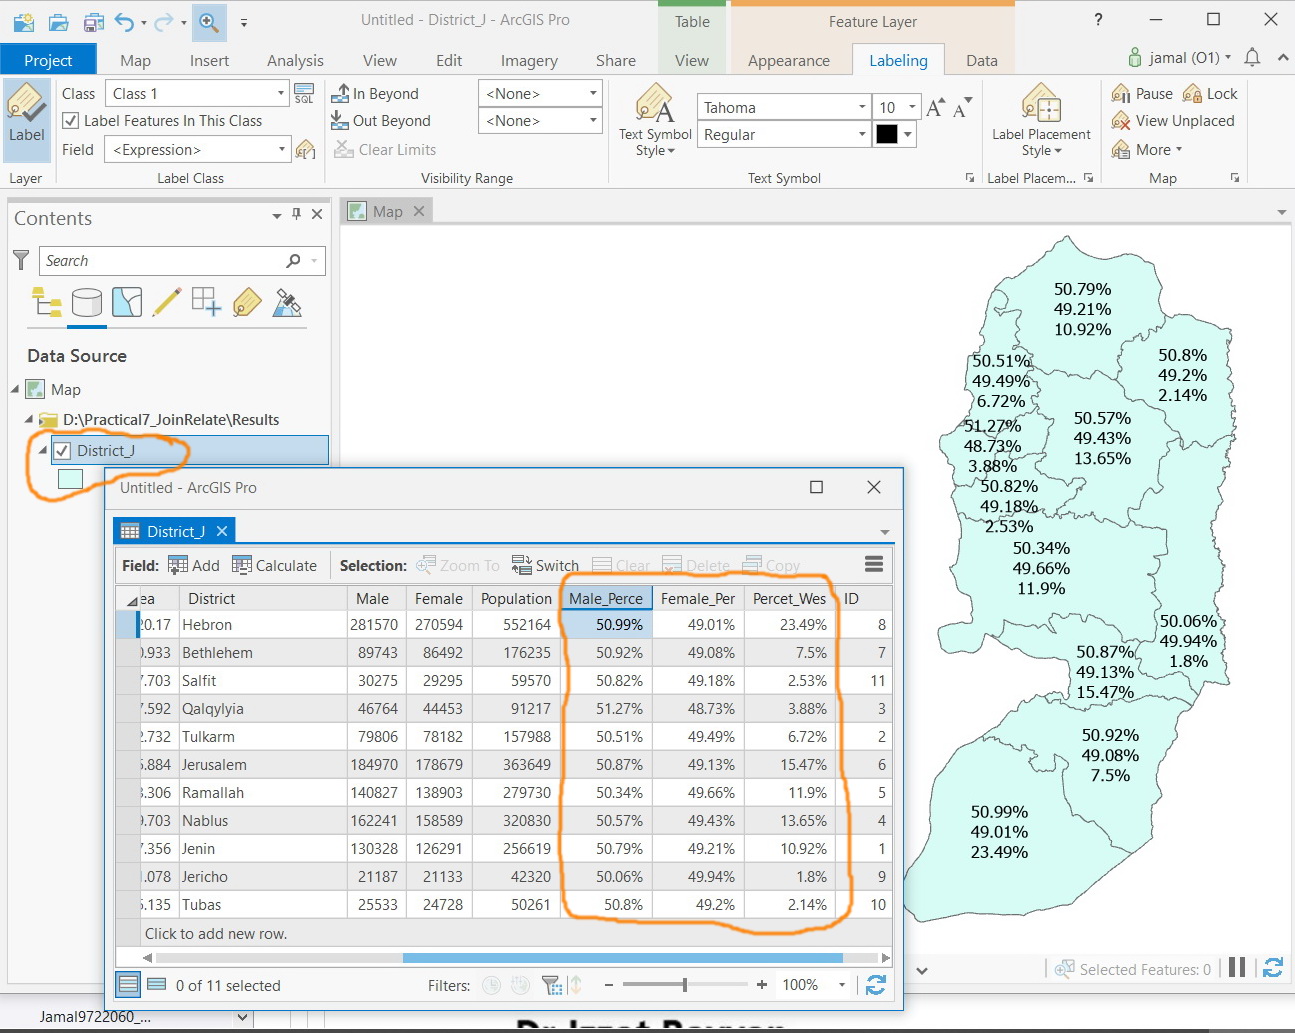The height and width of the screenshot is (1033, 1295).
Task: Click the Text Symbol Style icon
Action: pos(655,105)
